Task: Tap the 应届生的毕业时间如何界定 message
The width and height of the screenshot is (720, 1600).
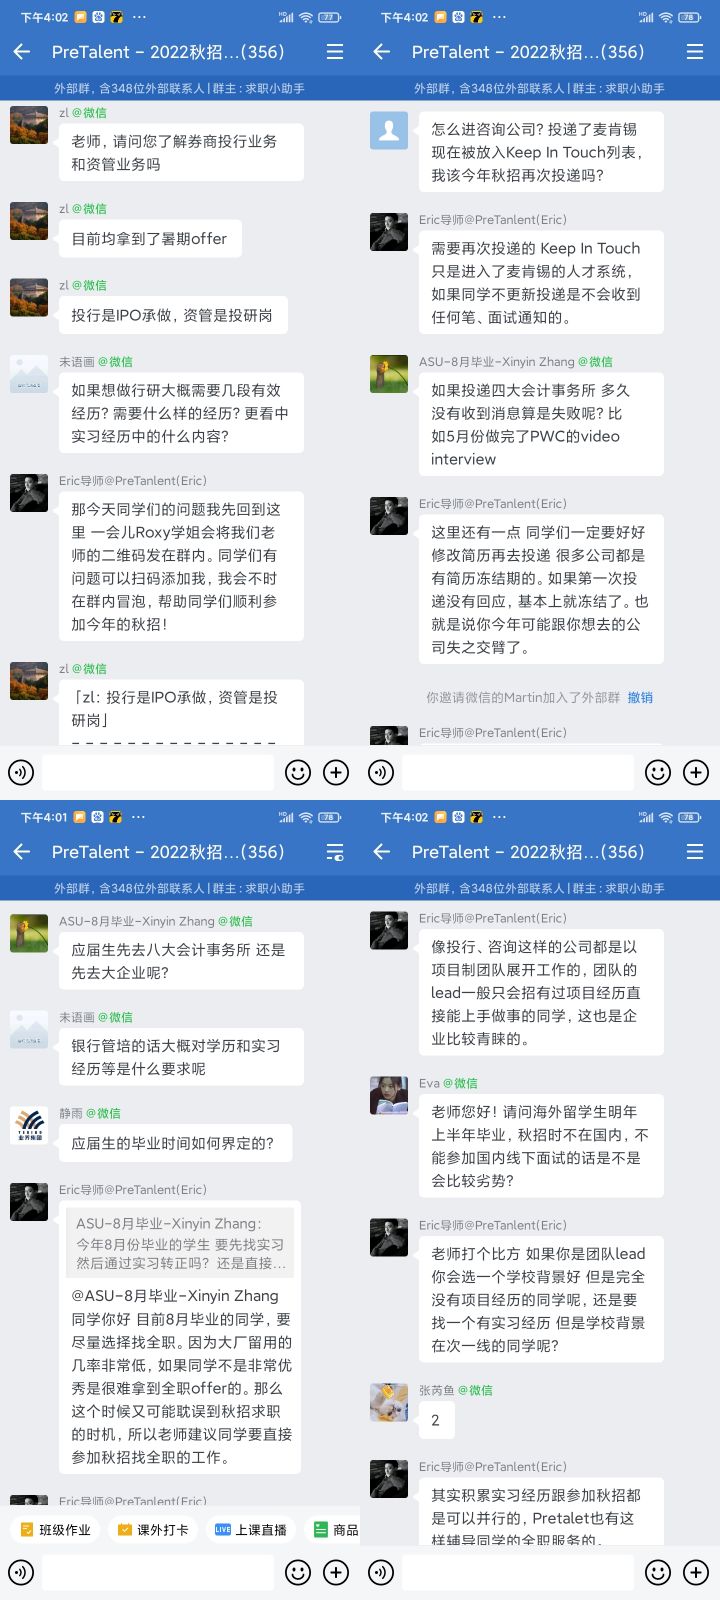Action: pos(173,1143)
